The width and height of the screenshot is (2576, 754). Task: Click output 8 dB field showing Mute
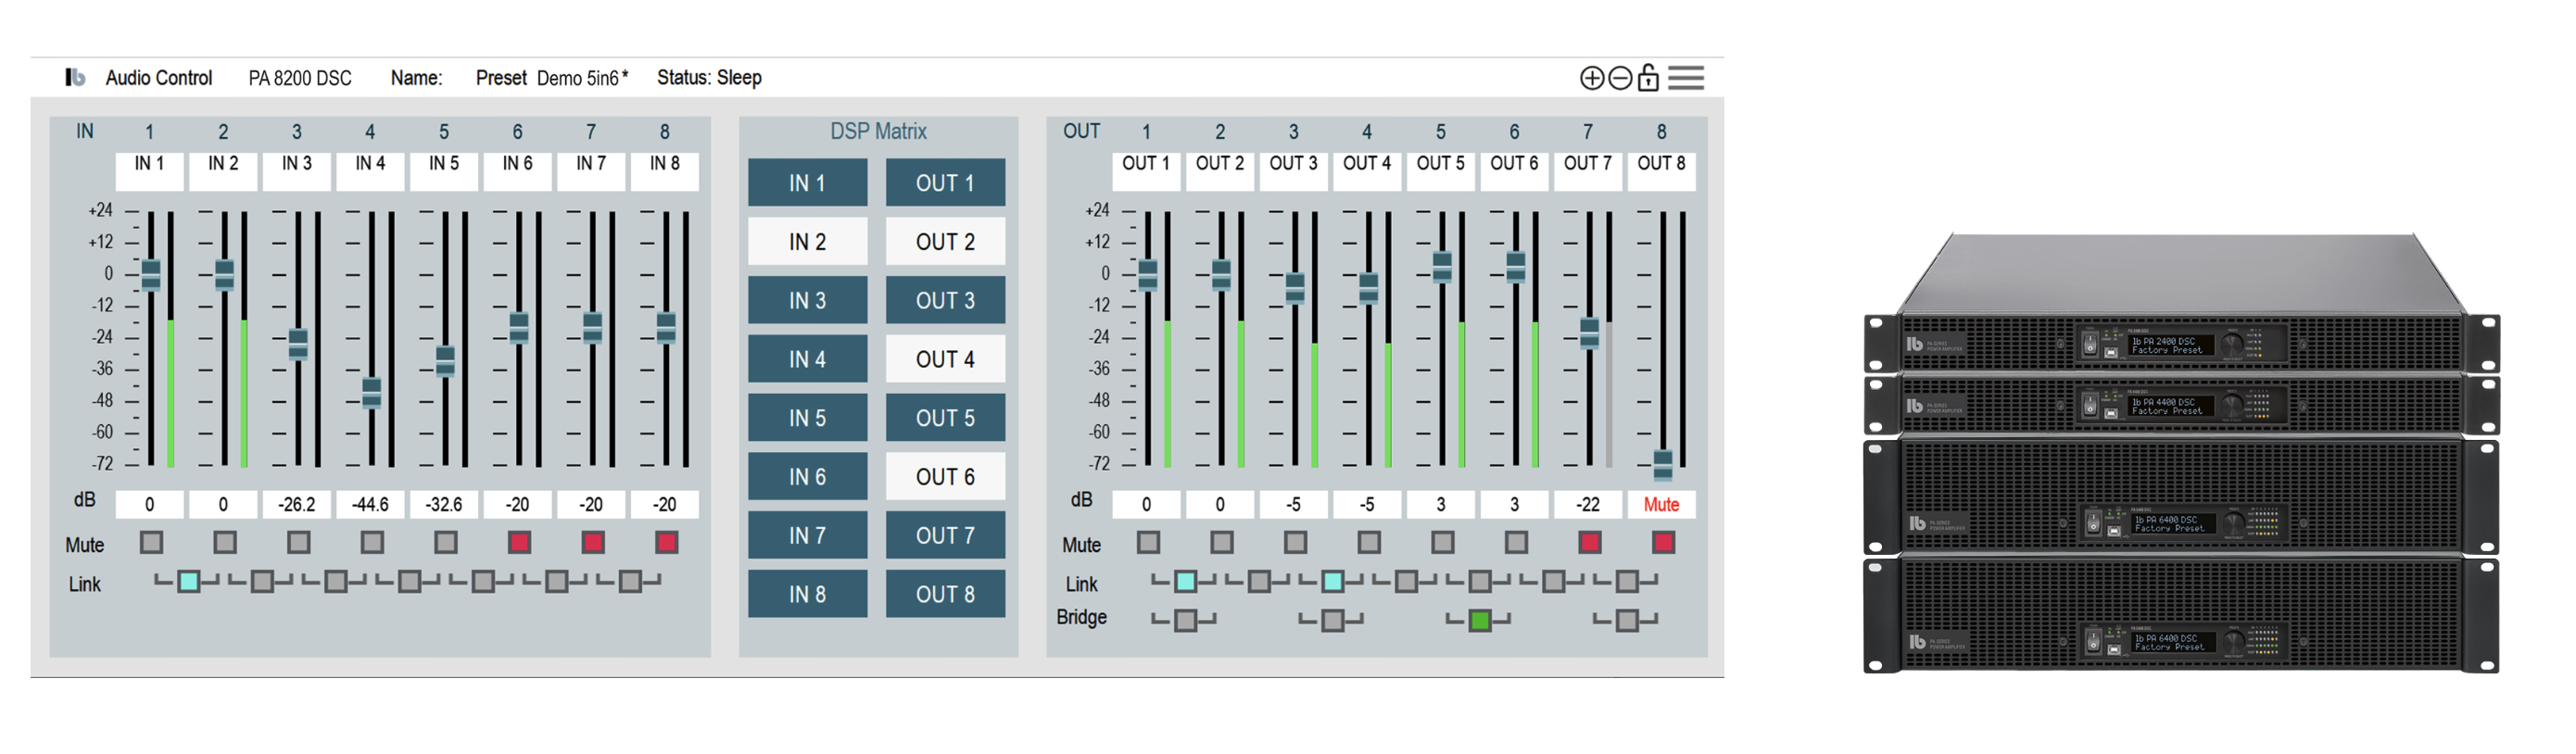click(1662, 504)
